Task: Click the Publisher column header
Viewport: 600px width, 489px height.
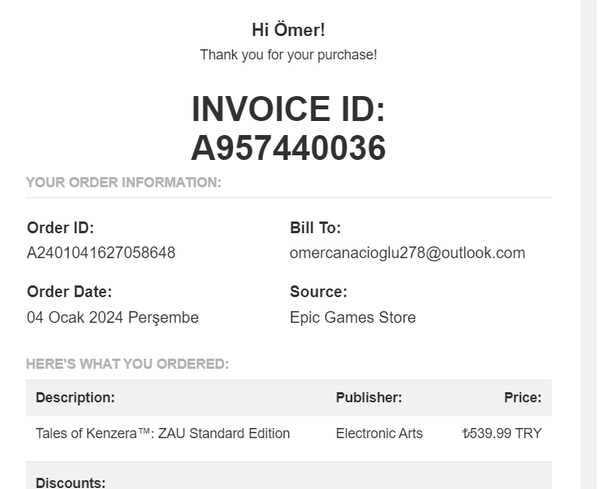Action: coord(369,397)
